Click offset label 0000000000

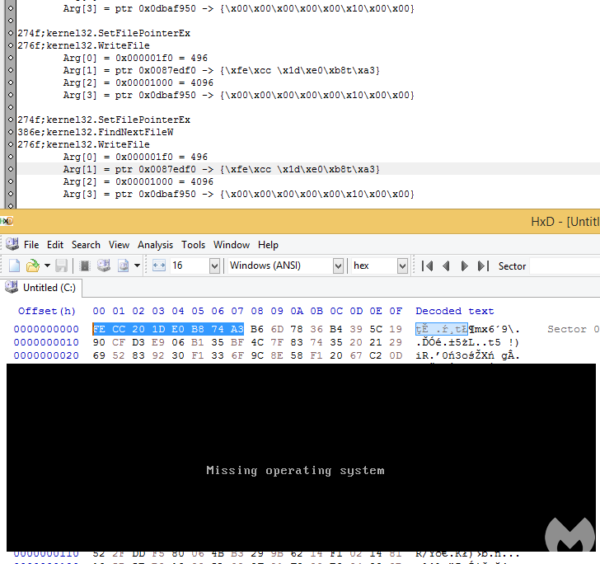pyautogui.click(x=46, y=329)
